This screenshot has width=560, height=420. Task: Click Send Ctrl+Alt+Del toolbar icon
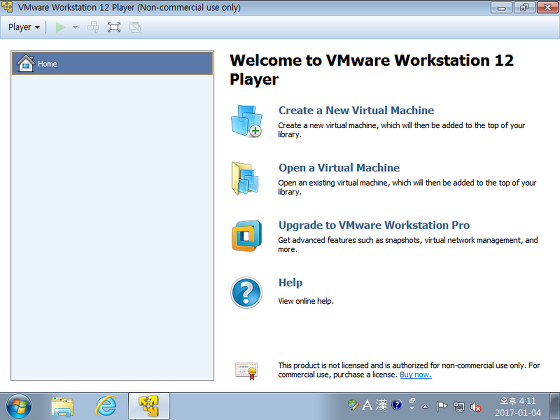pyautogui.click(x=93, y=27)
